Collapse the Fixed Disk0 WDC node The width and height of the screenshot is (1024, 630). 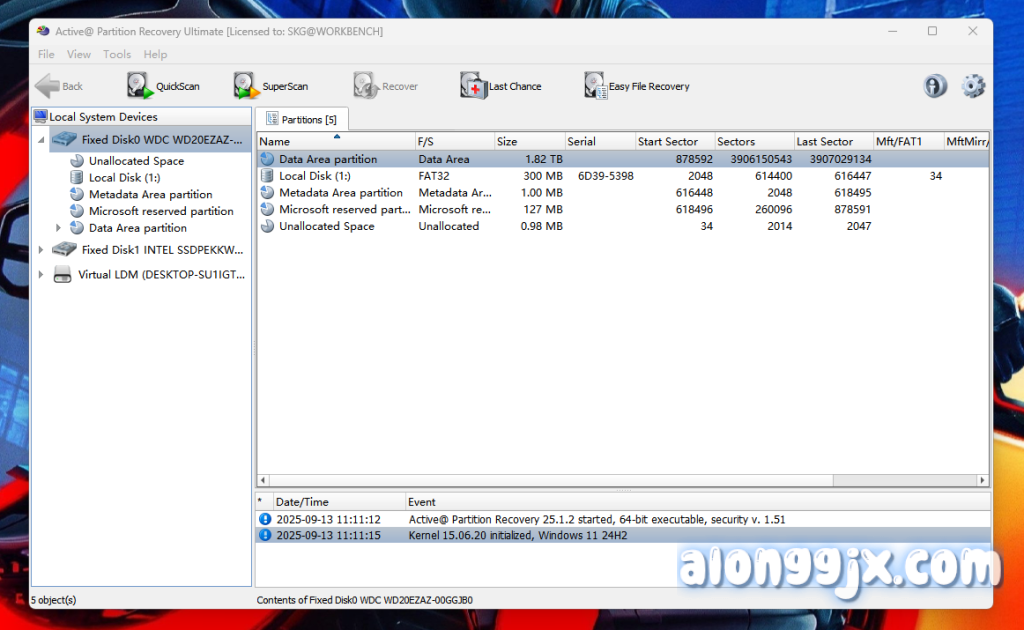pyautogui.click(x=41, y=140)
